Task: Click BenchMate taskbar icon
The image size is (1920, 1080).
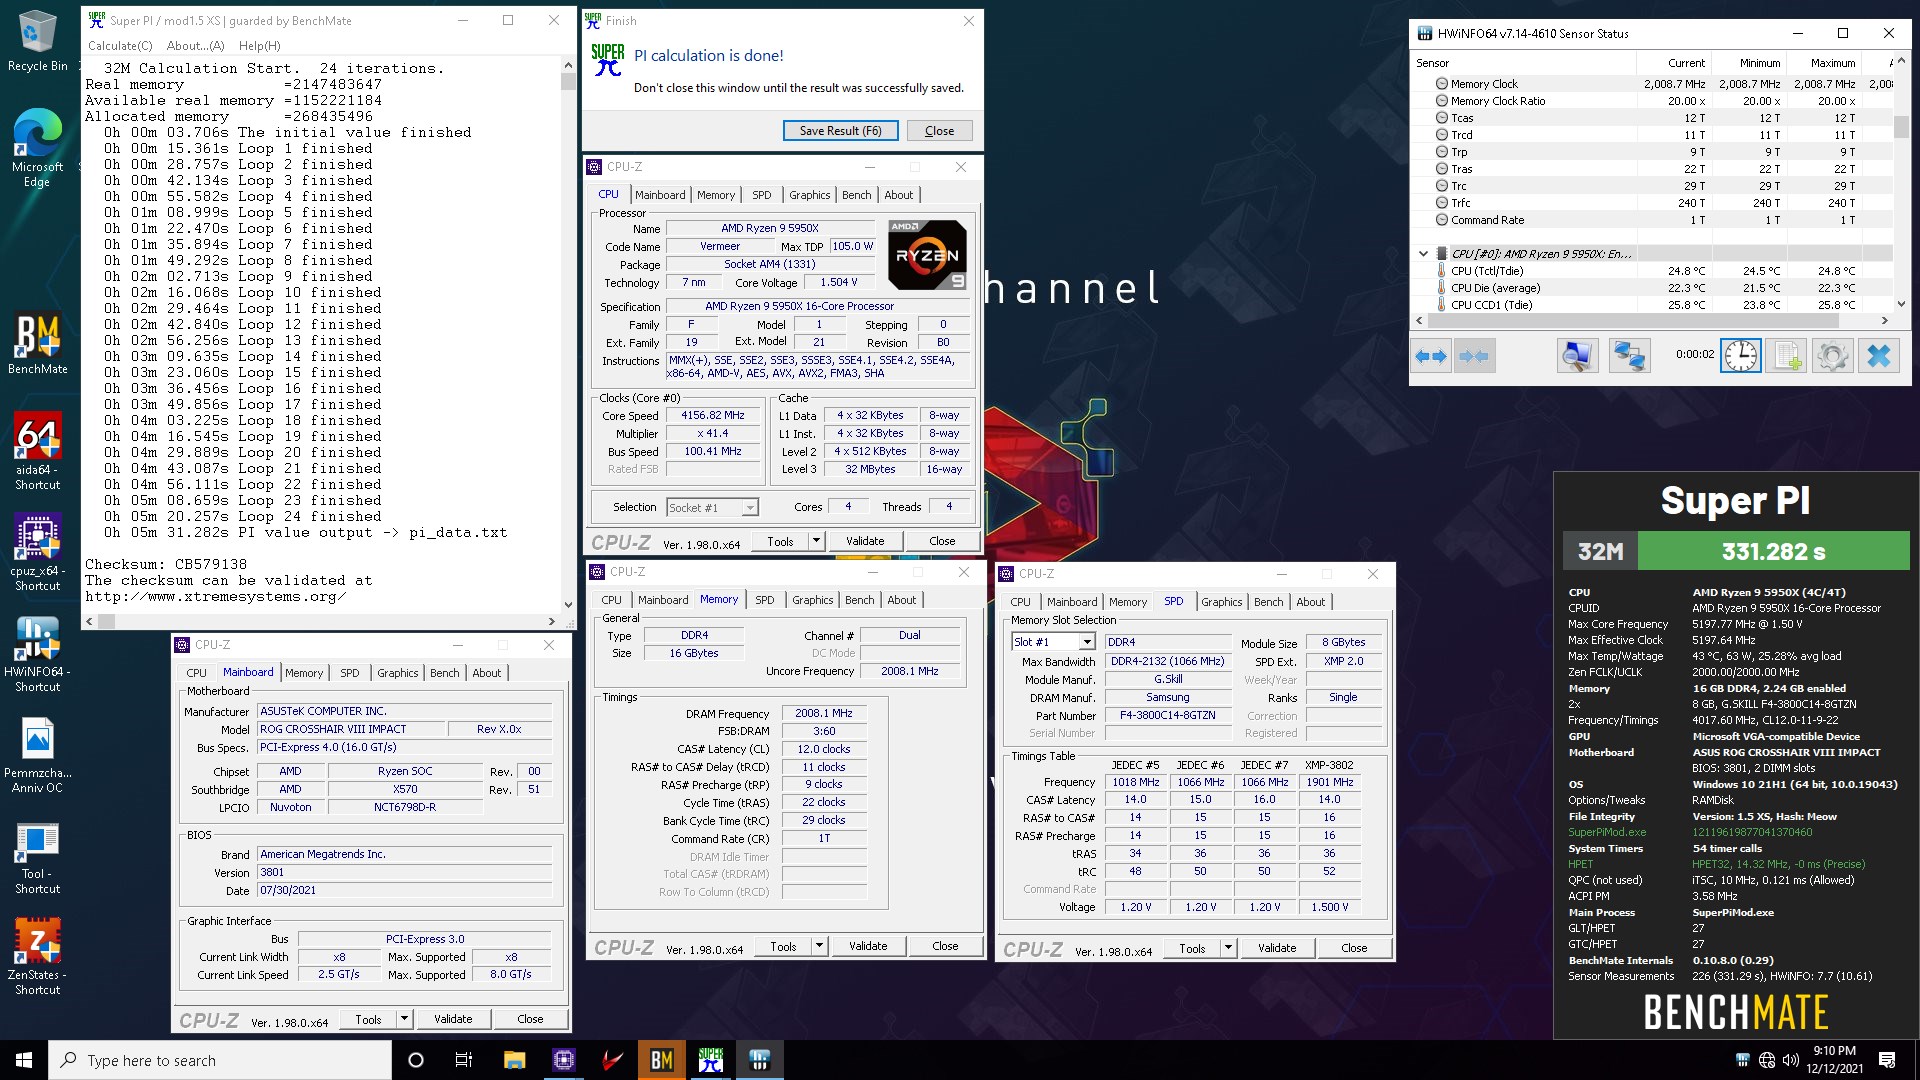Action: tap(662, 1060)
